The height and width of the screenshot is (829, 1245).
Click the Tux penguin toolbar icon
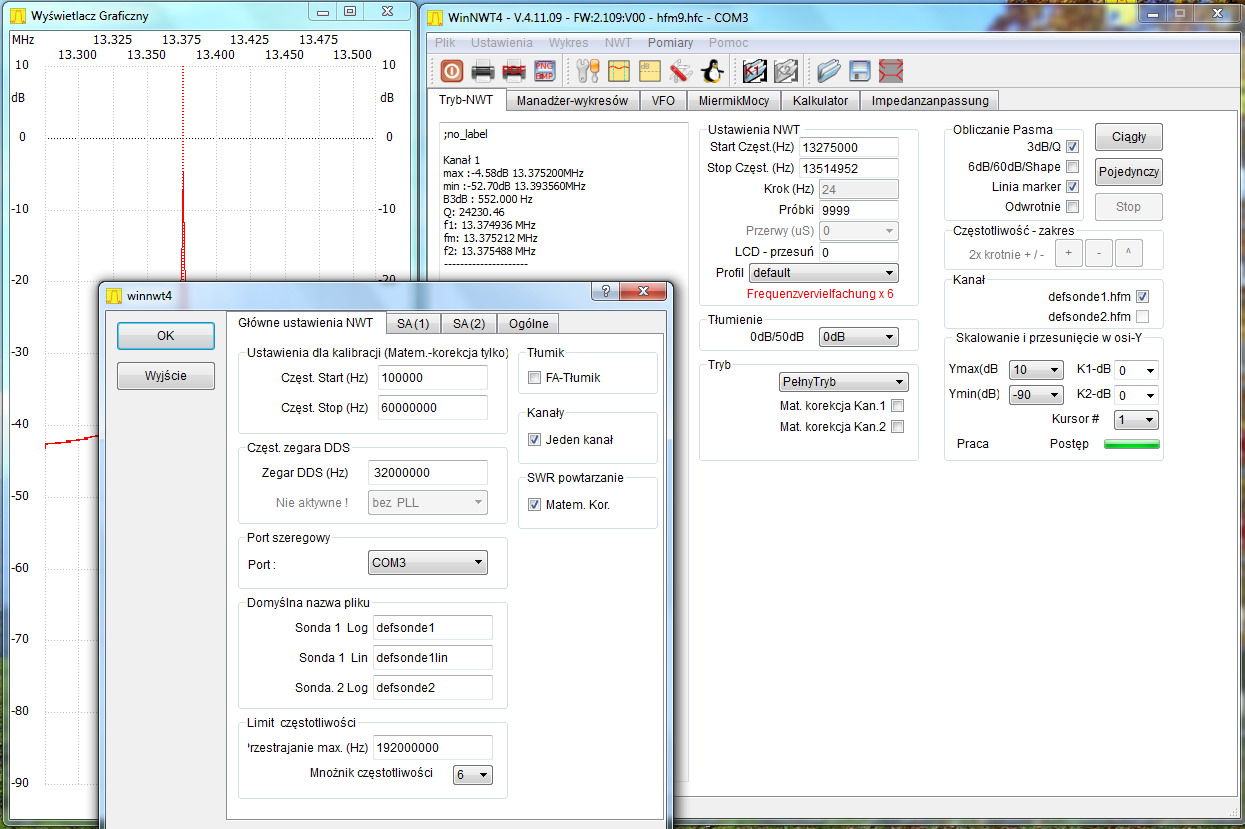[x=712, y=71]
